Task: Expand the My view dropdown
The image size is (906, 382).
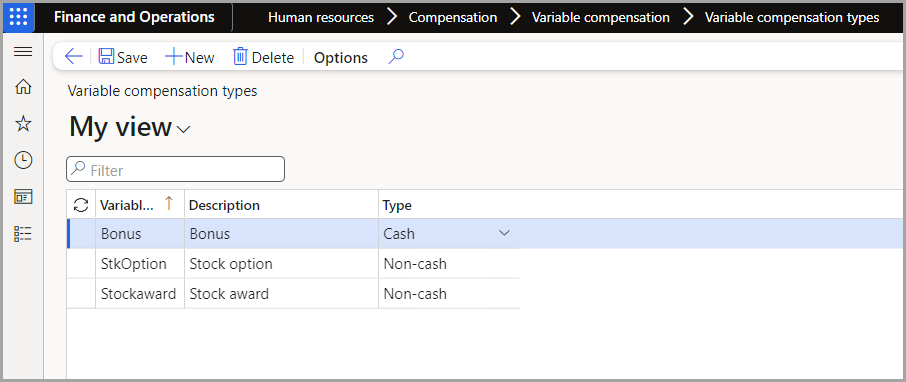Action: (130, 127)
